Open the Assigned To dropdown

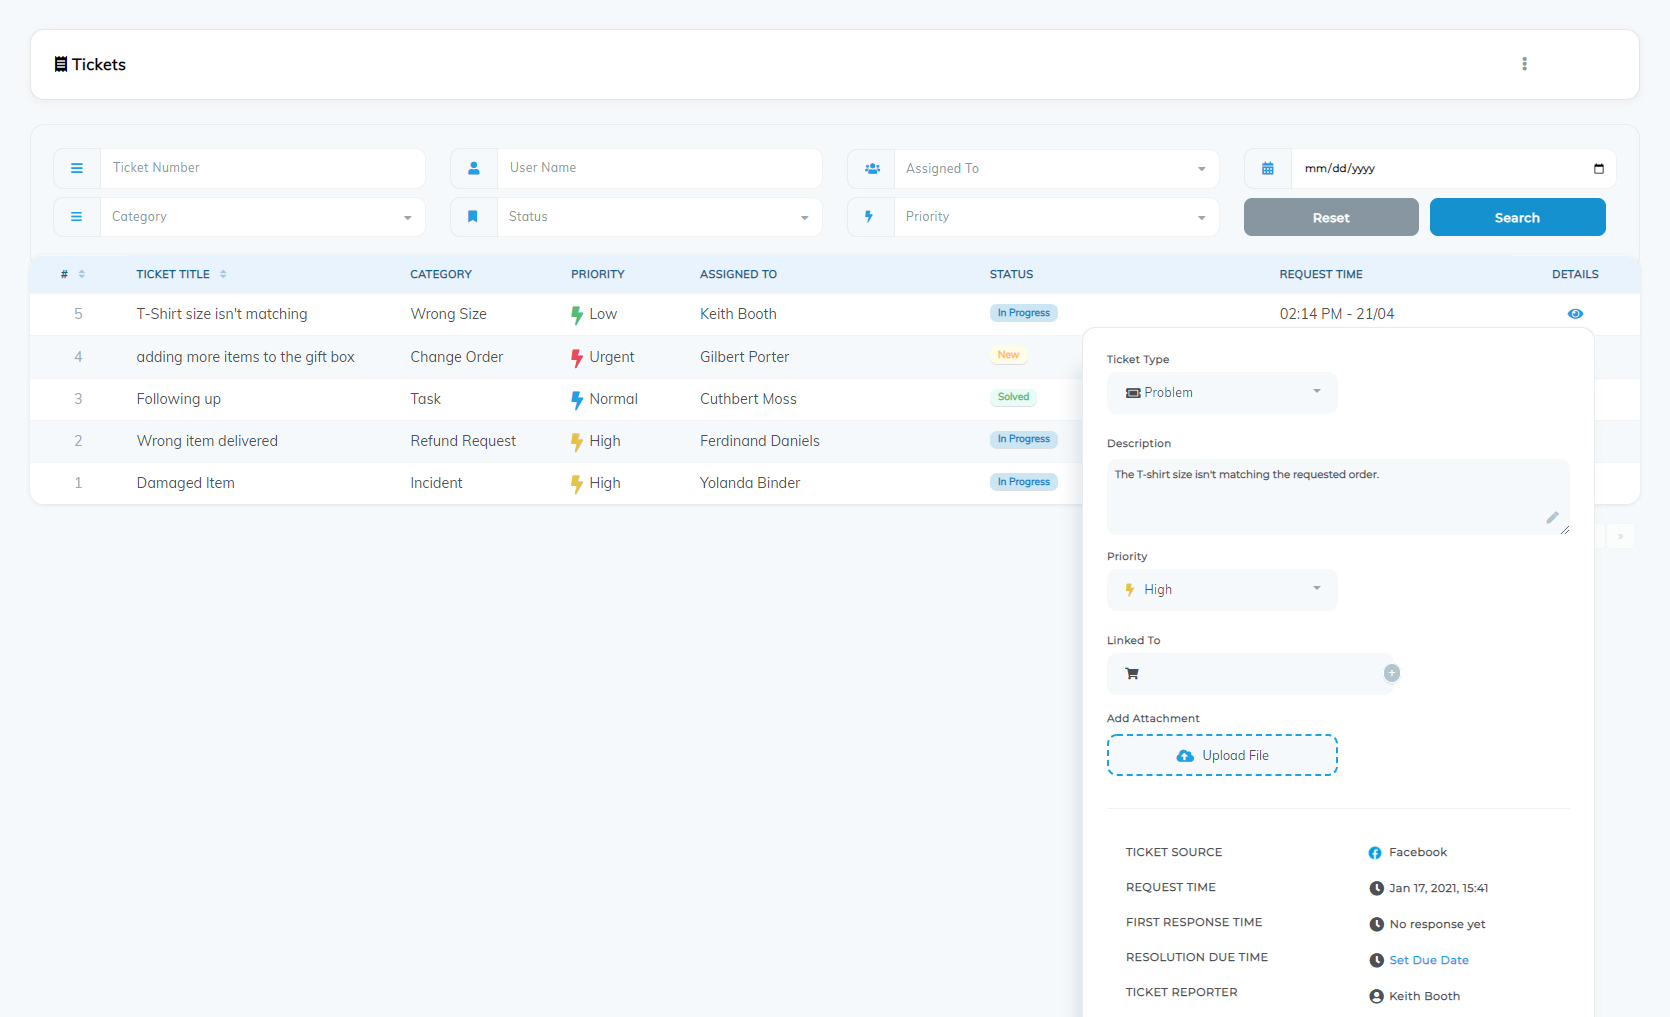tap(1056, 169)
